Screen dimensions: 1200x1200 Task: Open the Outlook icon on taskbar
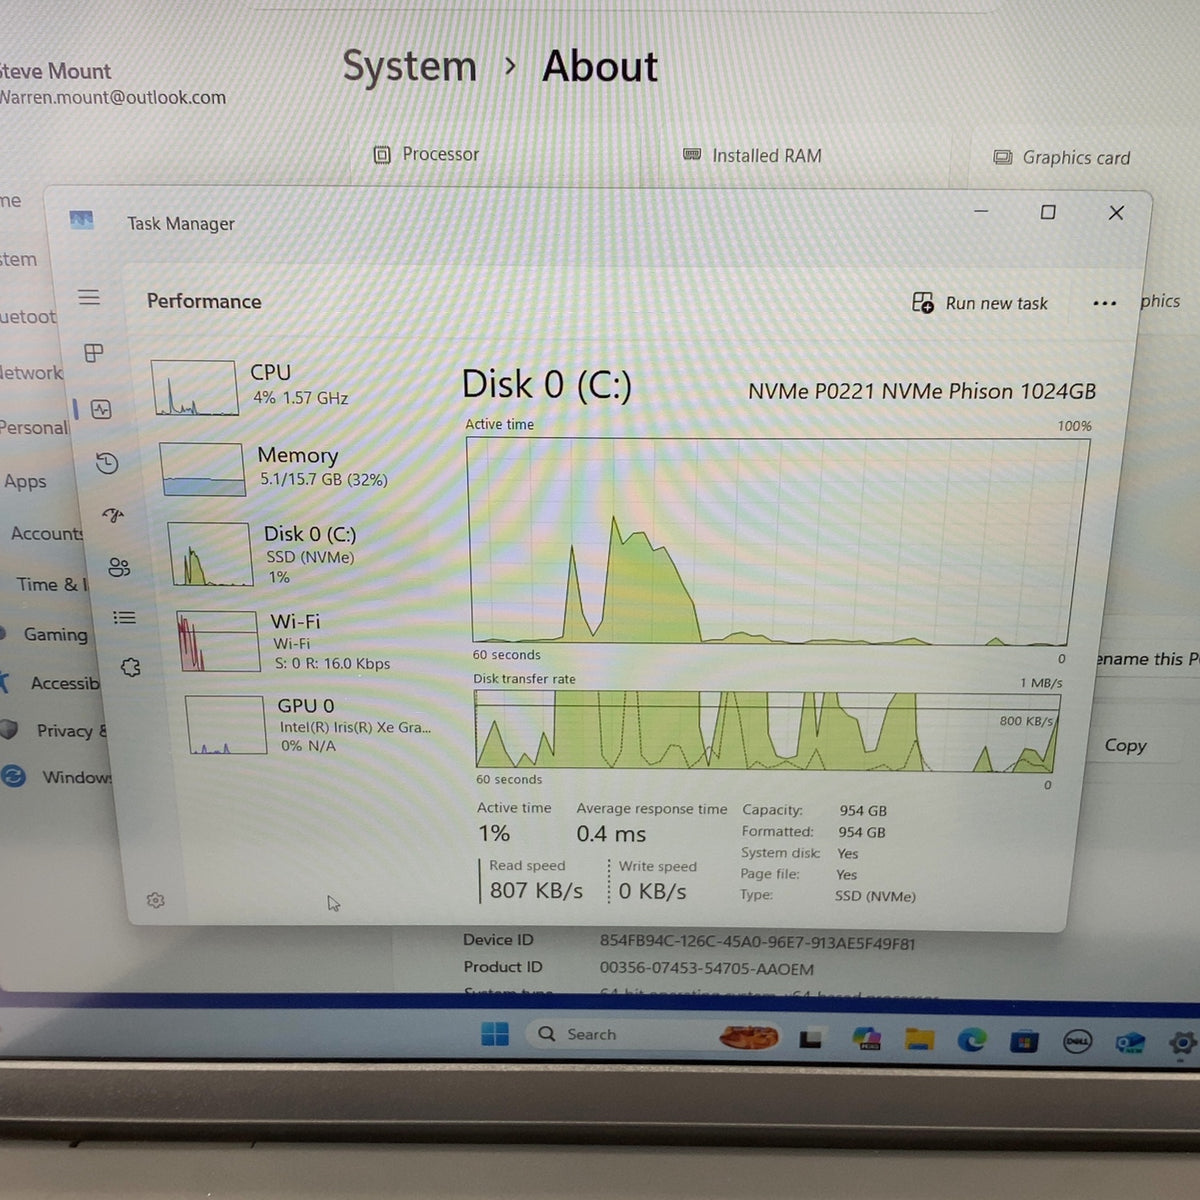pos(1129,1042)
